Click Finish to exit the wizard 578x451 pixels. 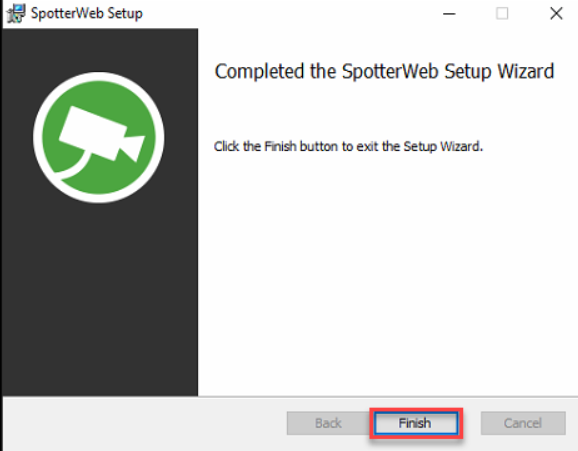click(x=416, y=423)
